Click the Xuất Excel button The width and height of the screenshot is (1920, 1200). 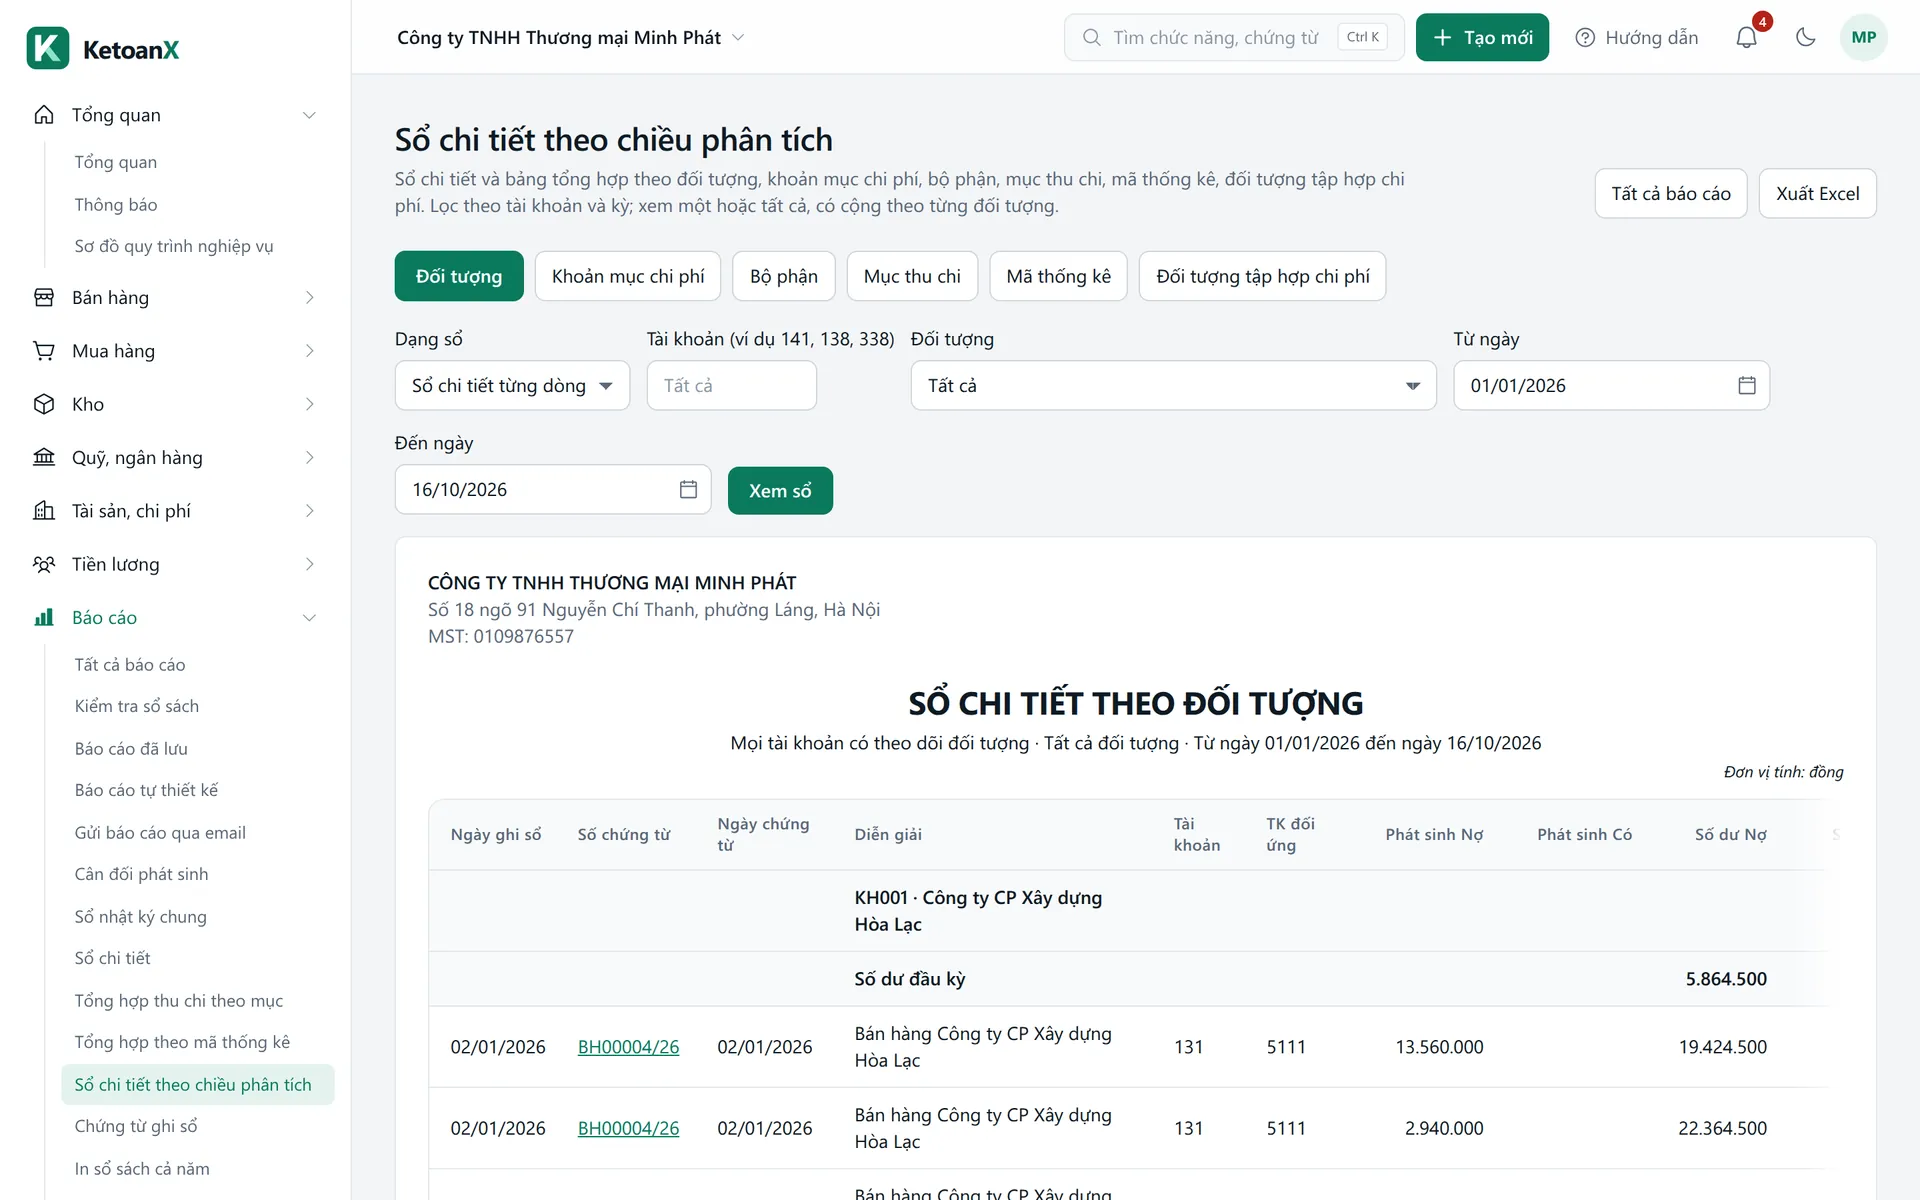point(1817,193)
